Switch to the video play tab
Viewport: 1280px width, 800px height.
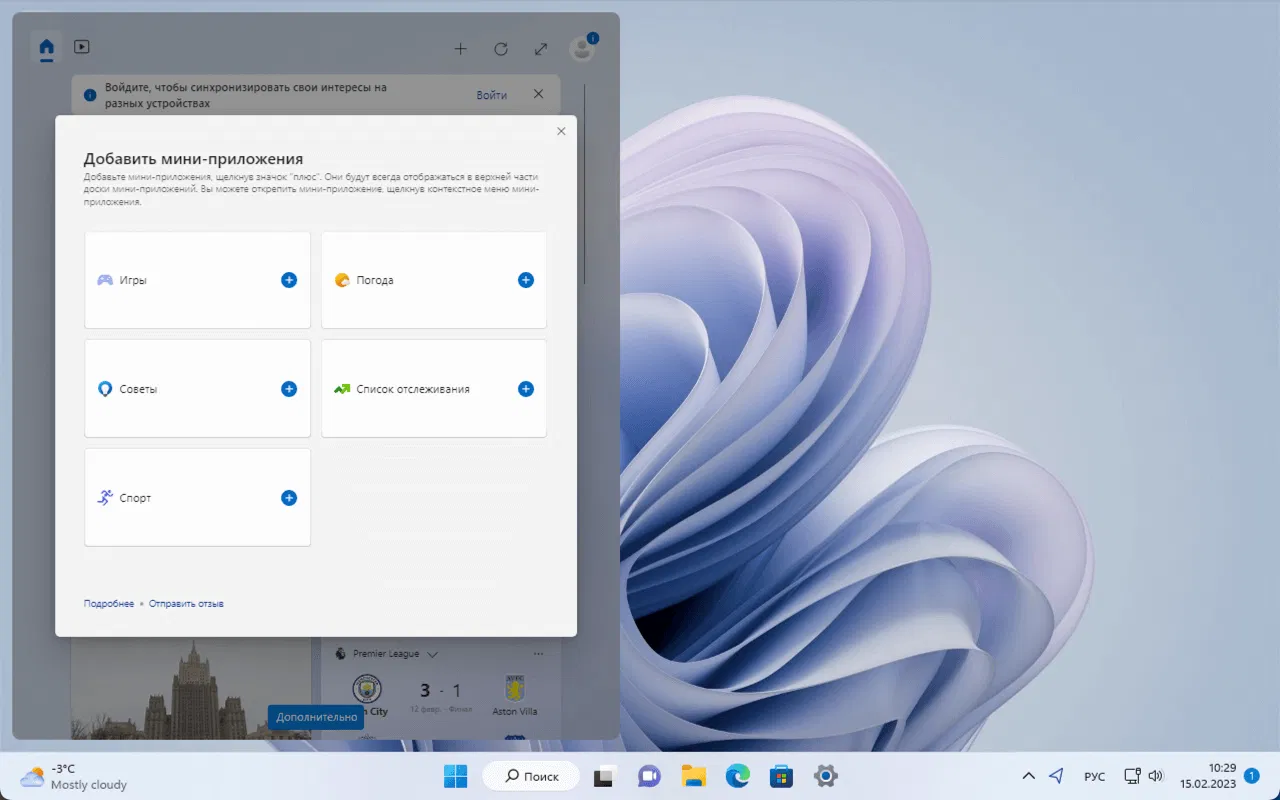point(82,47)
